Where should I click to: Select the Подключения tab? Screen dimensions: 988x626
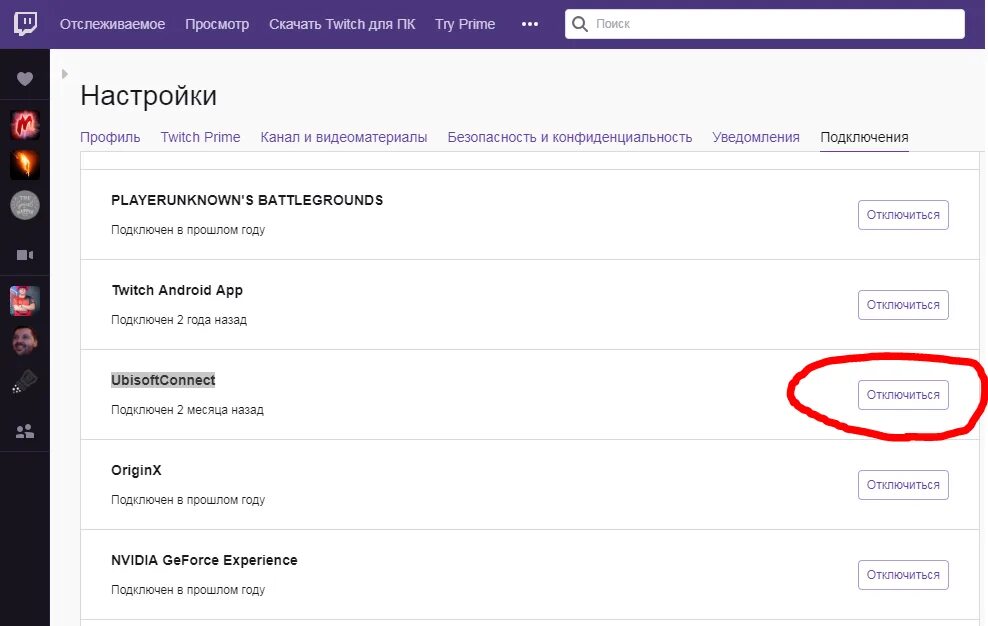[x=864, y=137]
